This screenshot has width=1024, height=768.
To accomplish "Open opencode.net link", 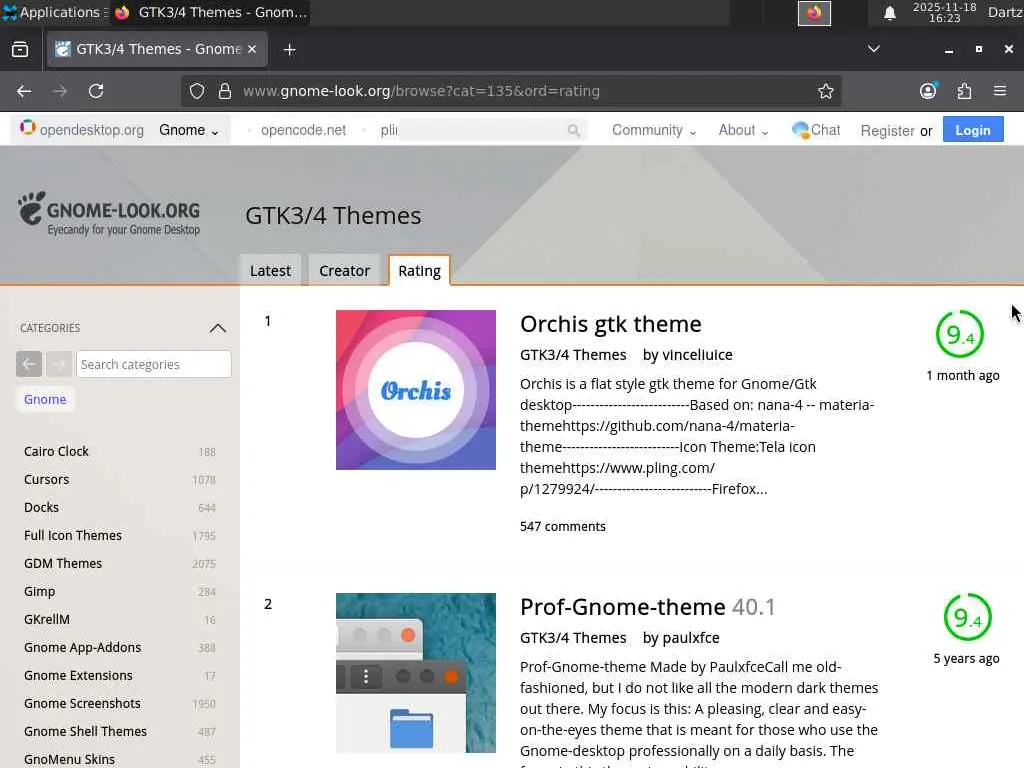I will 303,130.
